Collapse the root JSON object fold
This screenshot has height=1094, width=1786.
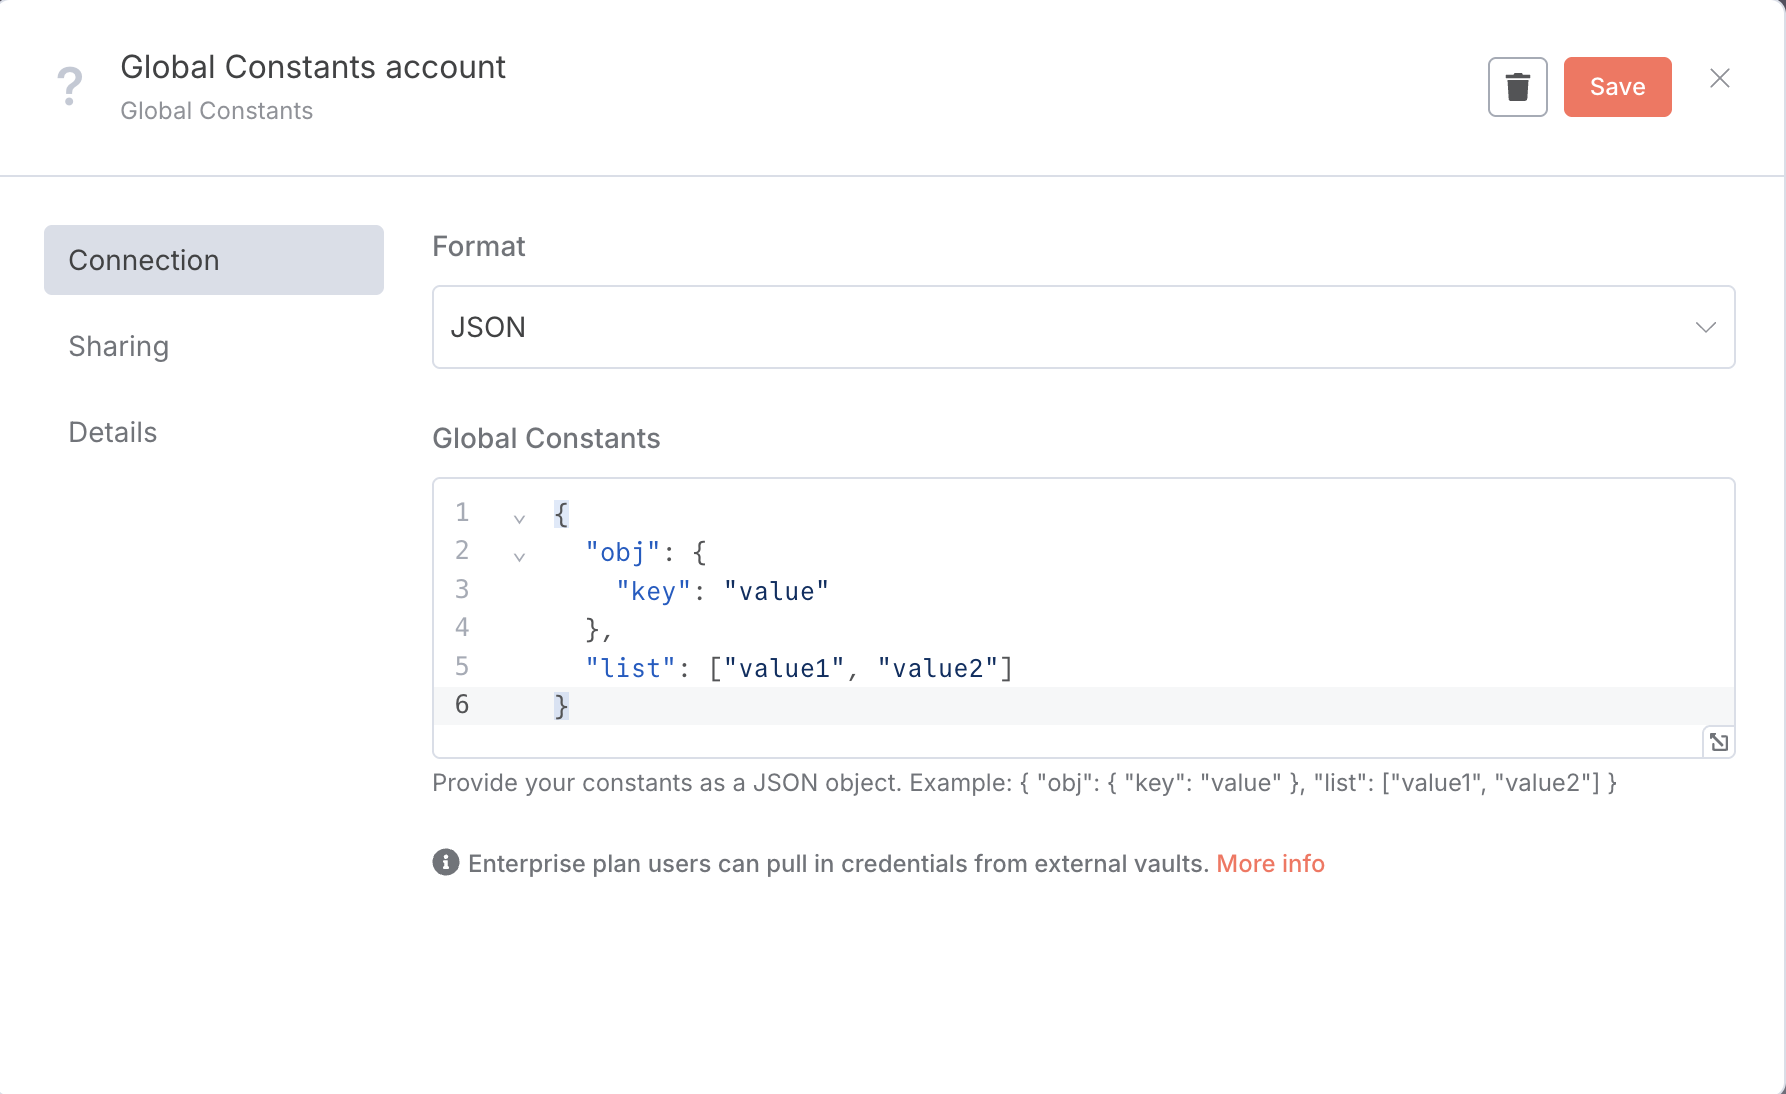click(x=519, y=518)
